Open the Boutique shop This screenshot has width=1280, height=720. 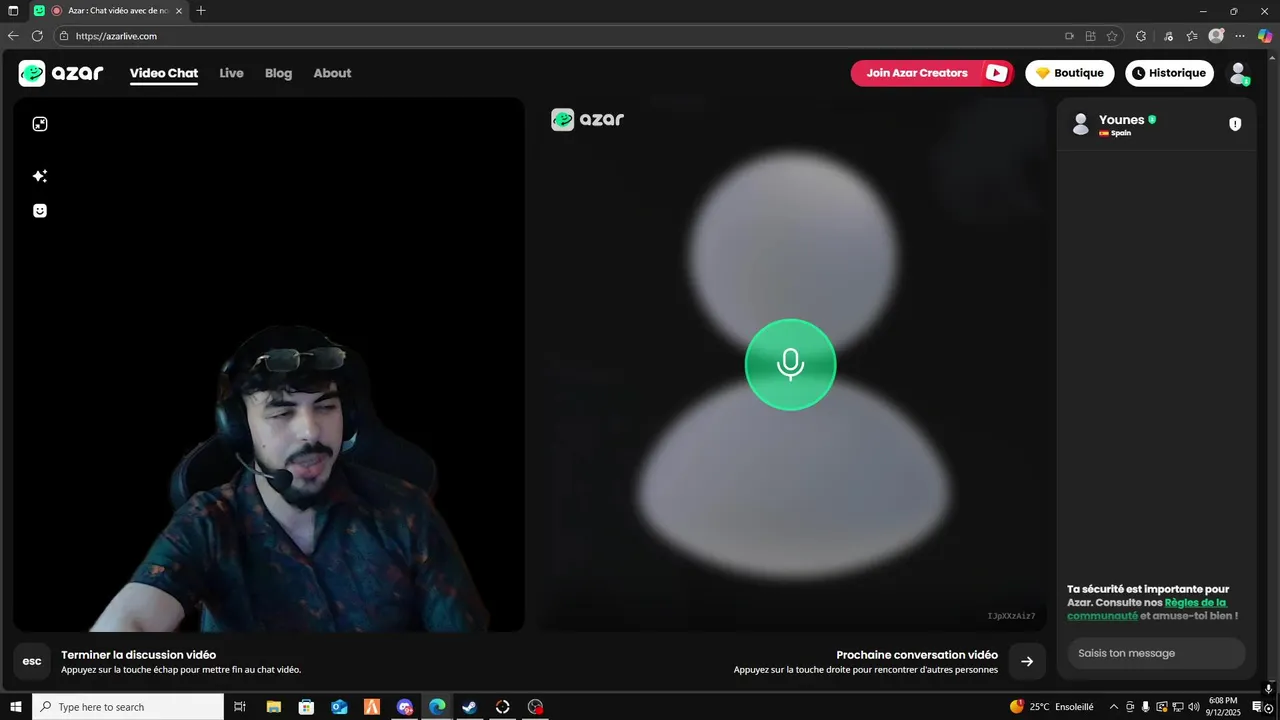1069,73
